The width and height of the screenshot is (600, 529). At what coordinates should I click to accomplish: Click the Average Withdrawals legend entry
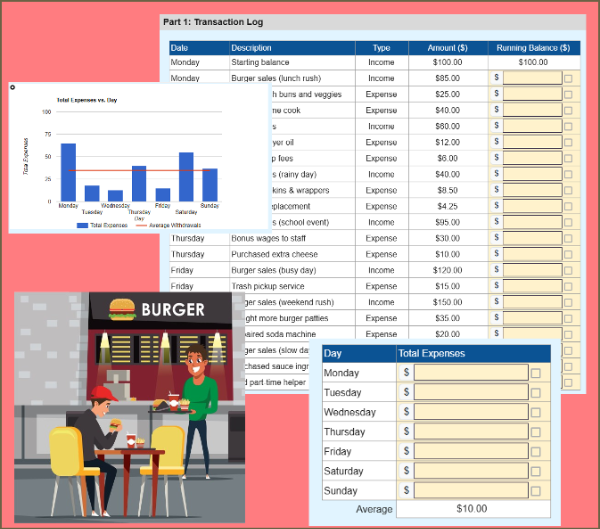click(168, 225)
